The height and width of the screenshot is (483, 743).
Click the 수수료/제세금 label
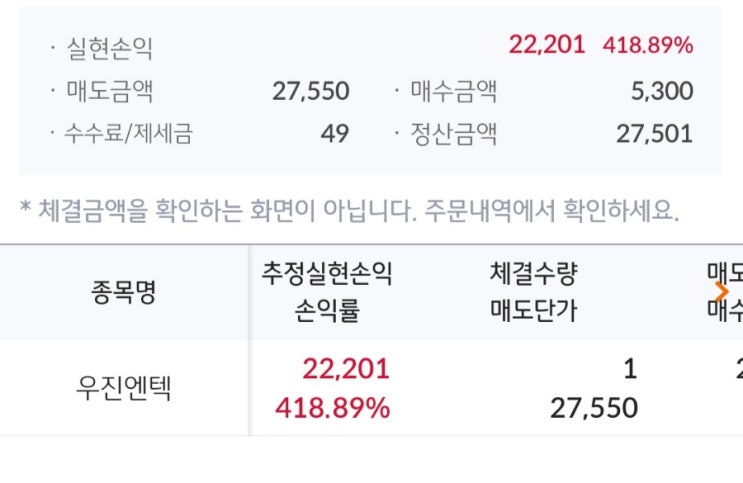click(x=129, y=133)
